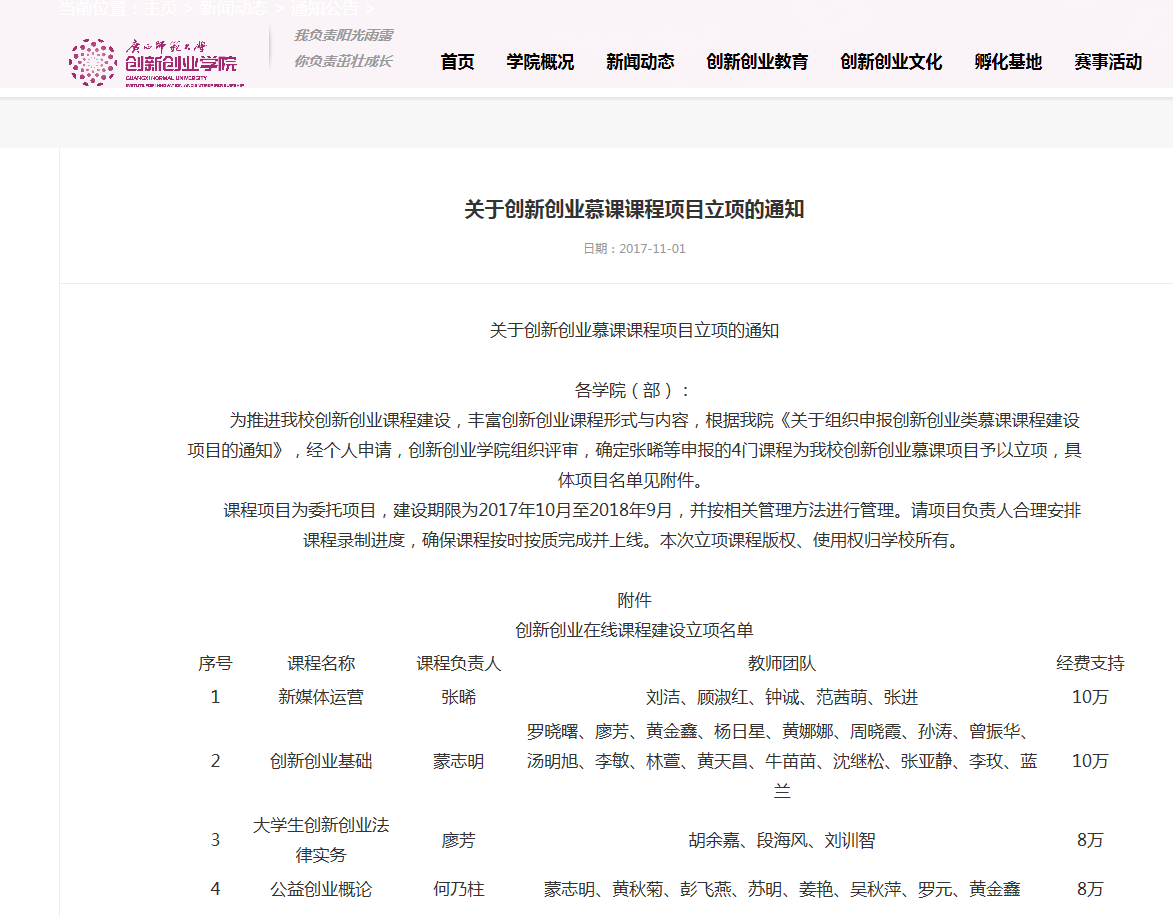Go to 学院概况 in the navigation
The height and width of the screenshot is (917, 1173).
(540, 62)
